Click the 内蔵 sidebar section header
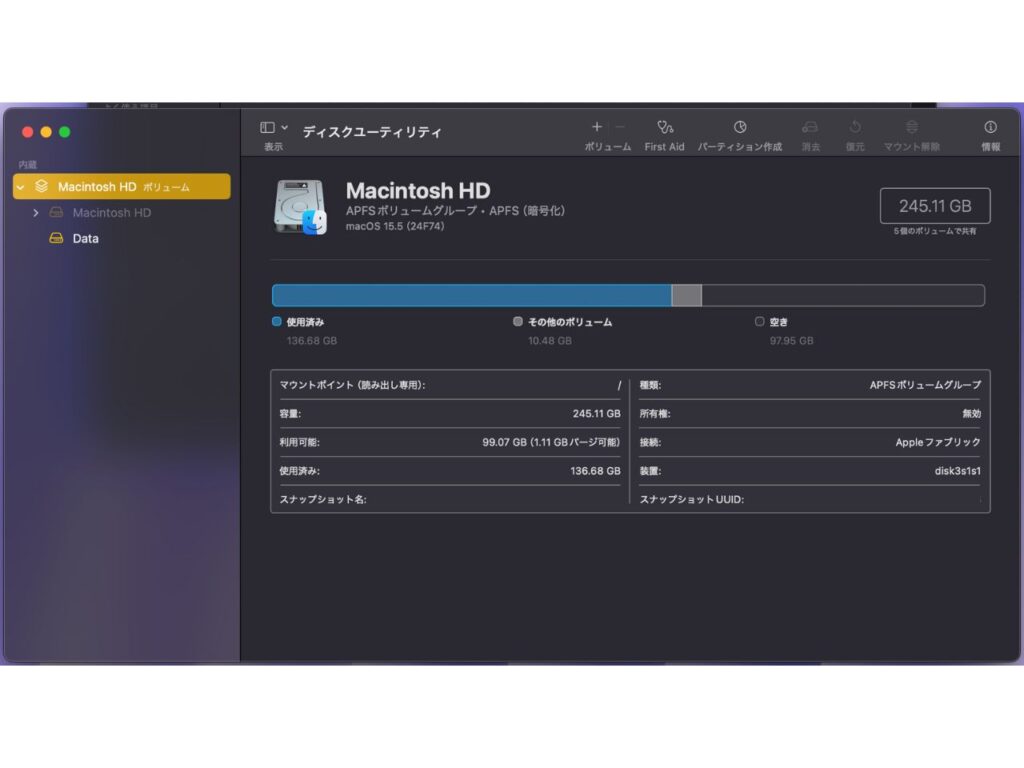Viewport: 1024px width, 768px height. click(27, 165)
